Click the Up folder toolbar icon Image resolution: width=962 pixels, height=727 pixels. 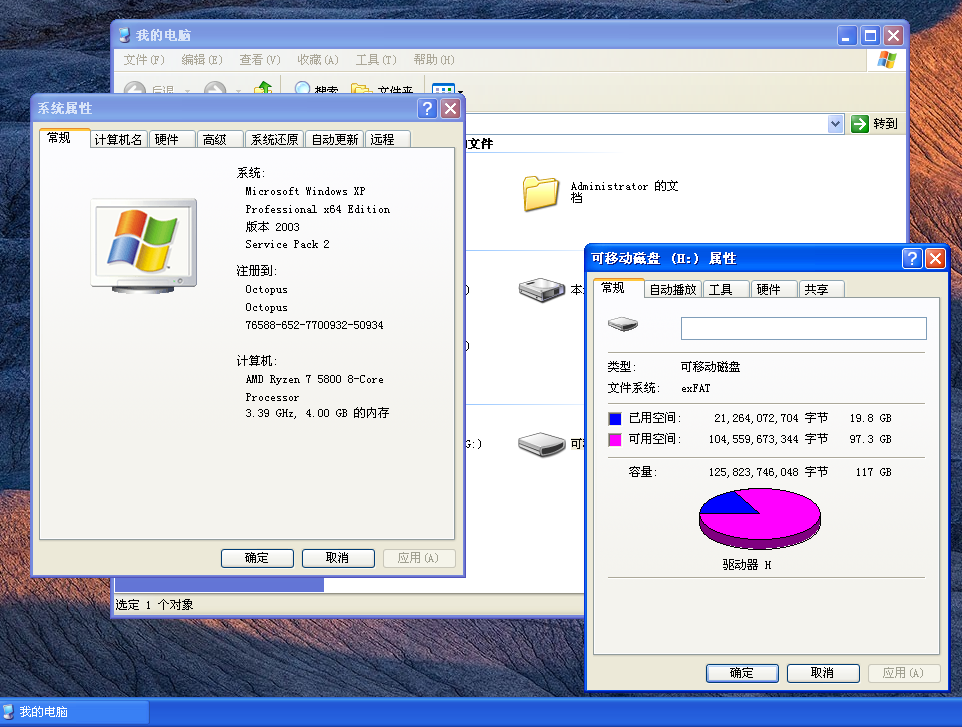point(263,88)
